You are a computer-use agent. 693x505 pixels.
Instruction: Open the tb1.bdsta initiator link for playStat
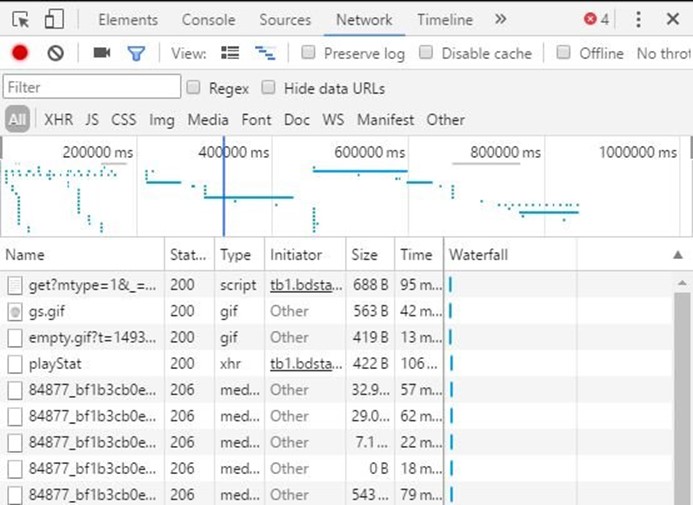point(306,363)
